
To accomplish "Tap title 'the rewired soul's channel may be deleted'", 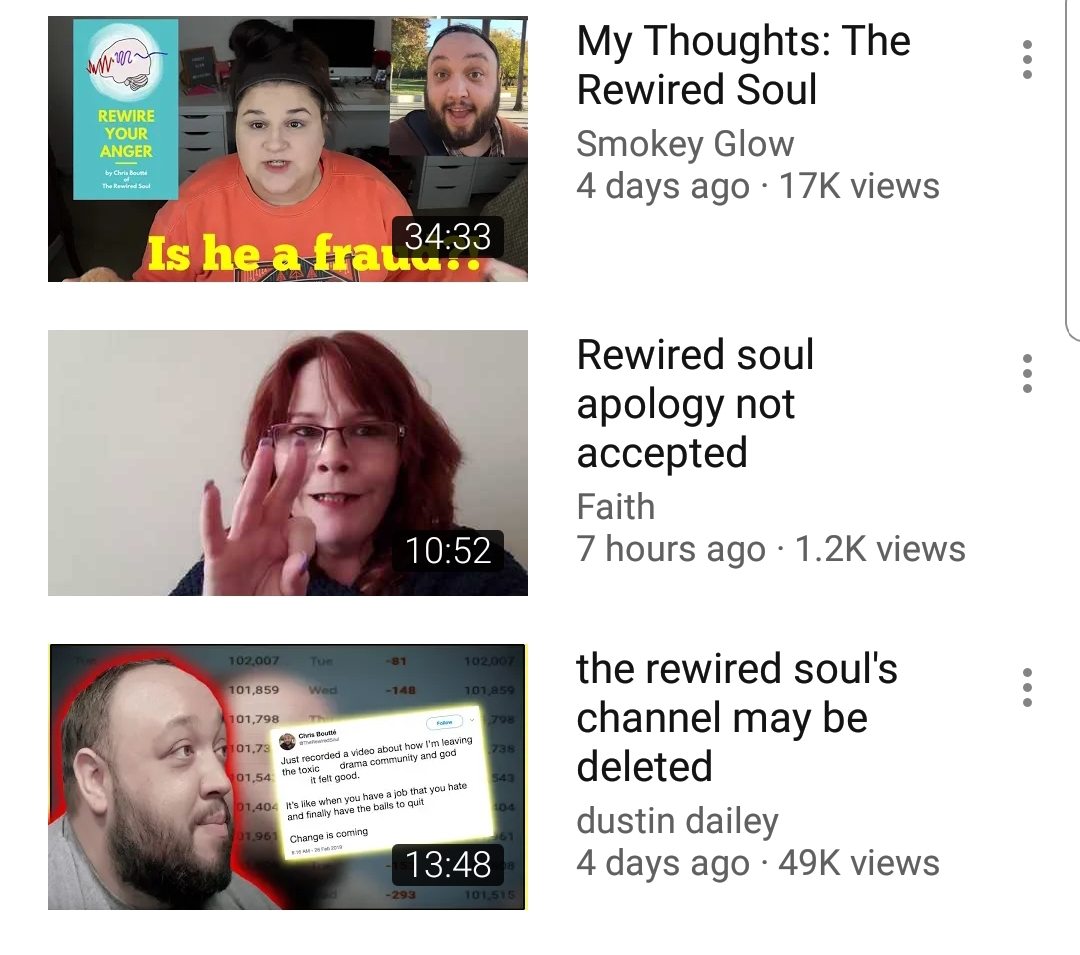I will 737,717.
